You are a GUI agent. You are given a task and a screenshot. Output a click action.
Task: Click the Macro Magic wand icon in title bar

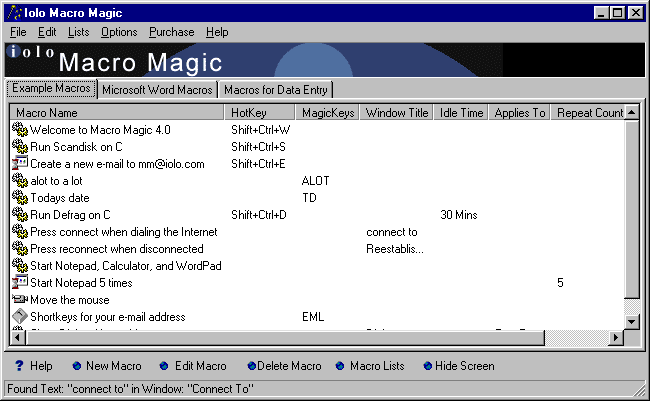pyautogui.click(x=15, y=13)
